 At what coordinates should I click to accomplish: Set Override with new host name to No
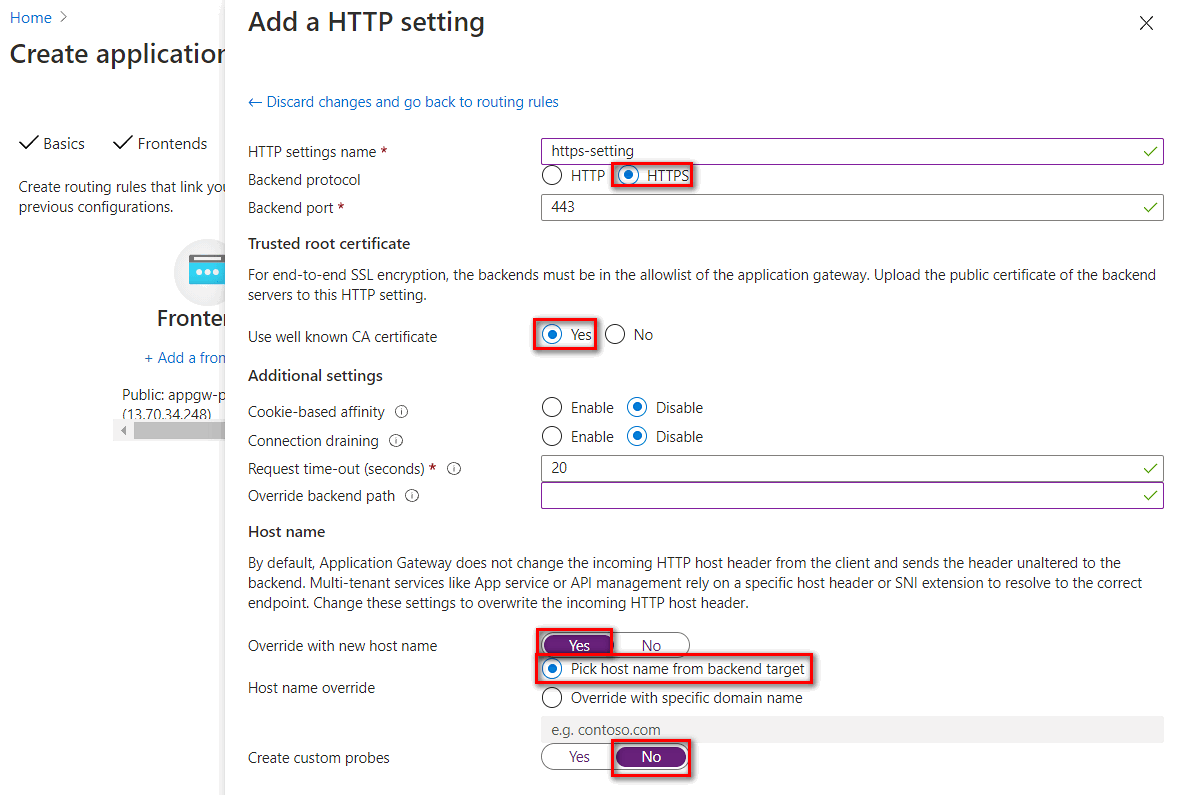tap(651, 644)
